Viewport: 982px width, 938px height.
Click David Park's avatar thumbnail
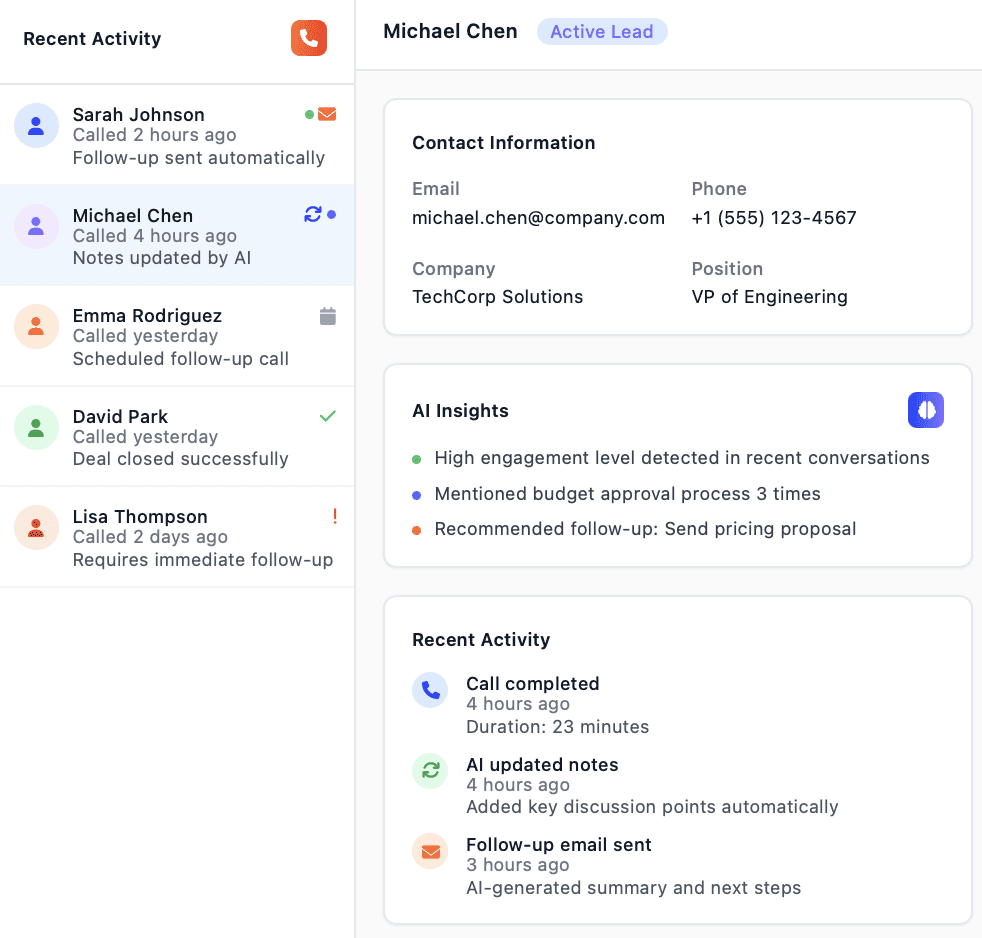[x=36, y=427]
